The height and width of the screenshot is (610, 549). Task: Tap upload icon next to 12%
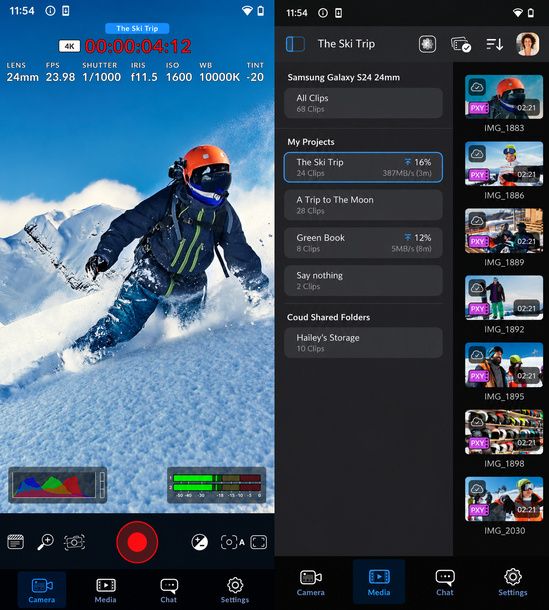pyautogui.click(x=407, y=237)
